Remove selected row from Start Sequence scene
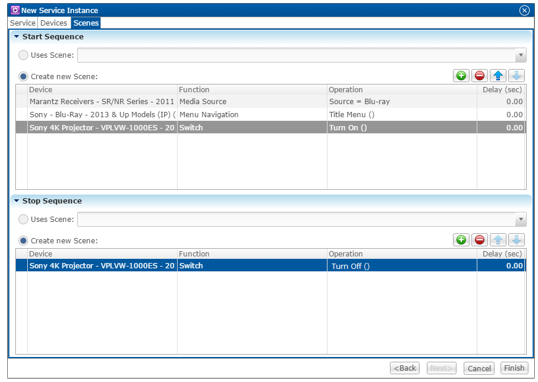538x382 pixels. [x=480, y=75]
